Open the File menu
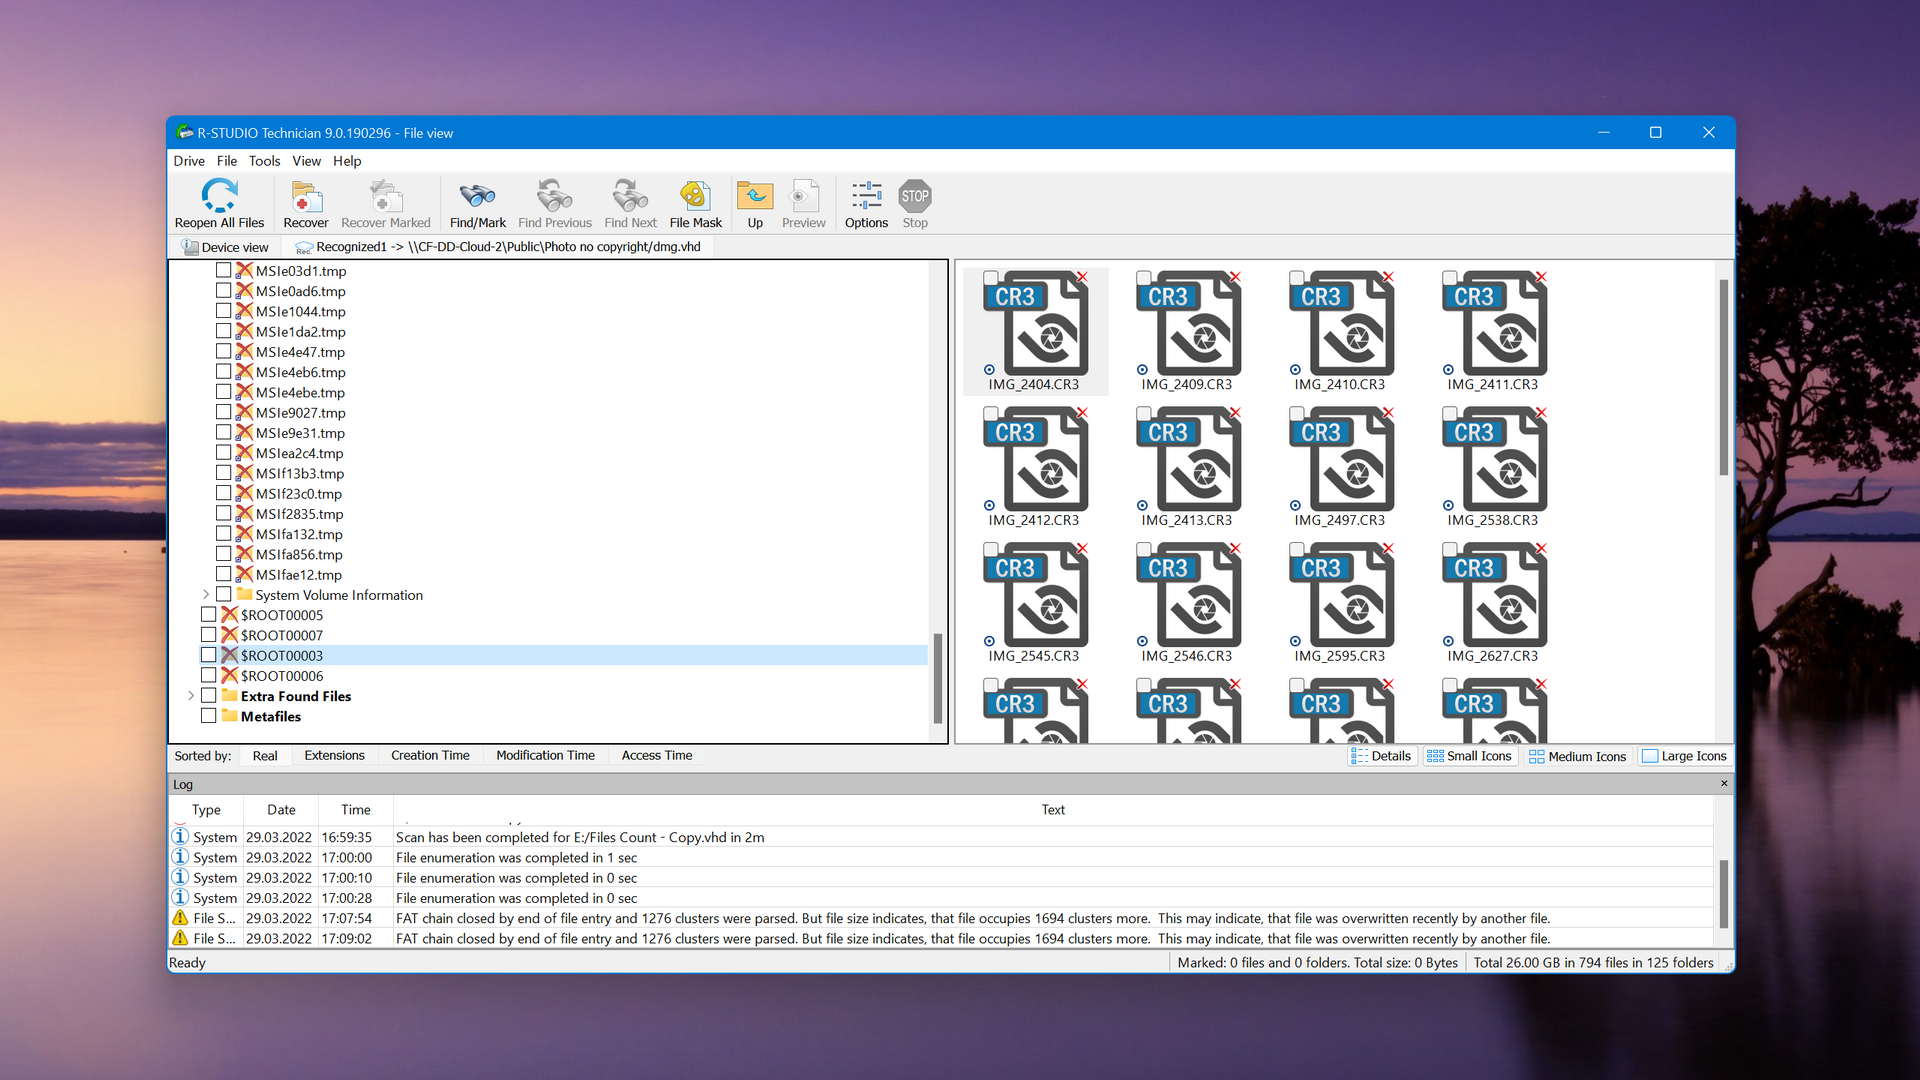This screenshot has height=1080, width=1920. (227, 161)
